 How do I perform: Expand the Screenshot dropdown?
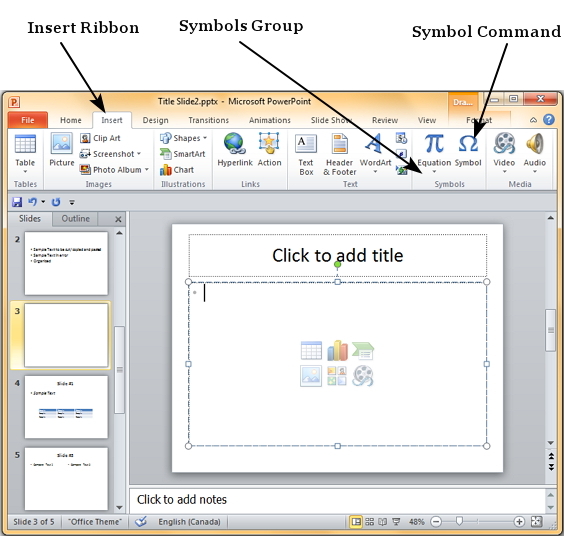(139, 154)
